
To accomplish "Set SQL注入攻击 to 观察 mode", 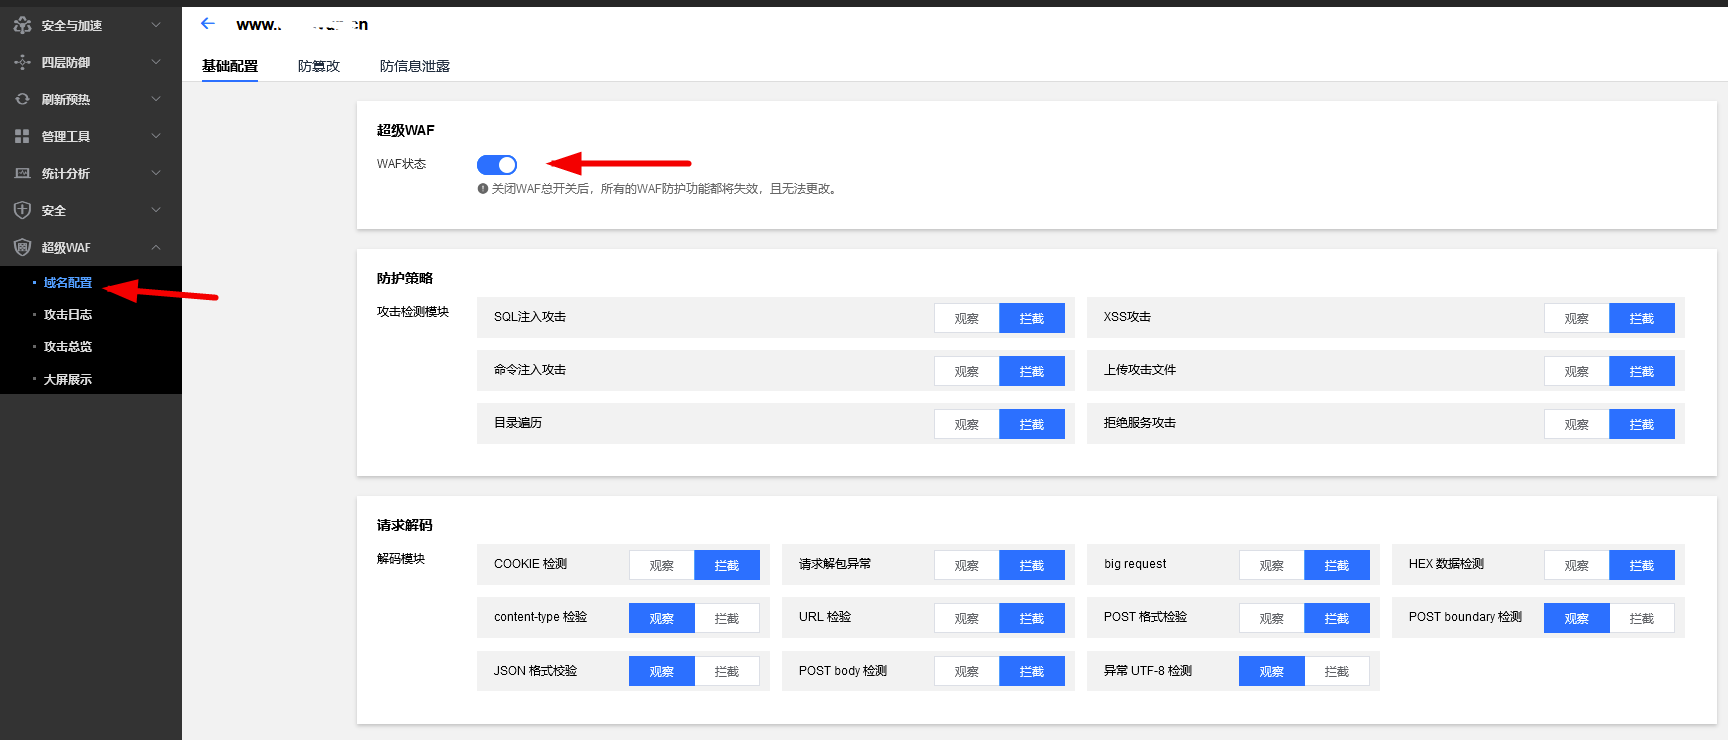I will (x=967, y=318).
